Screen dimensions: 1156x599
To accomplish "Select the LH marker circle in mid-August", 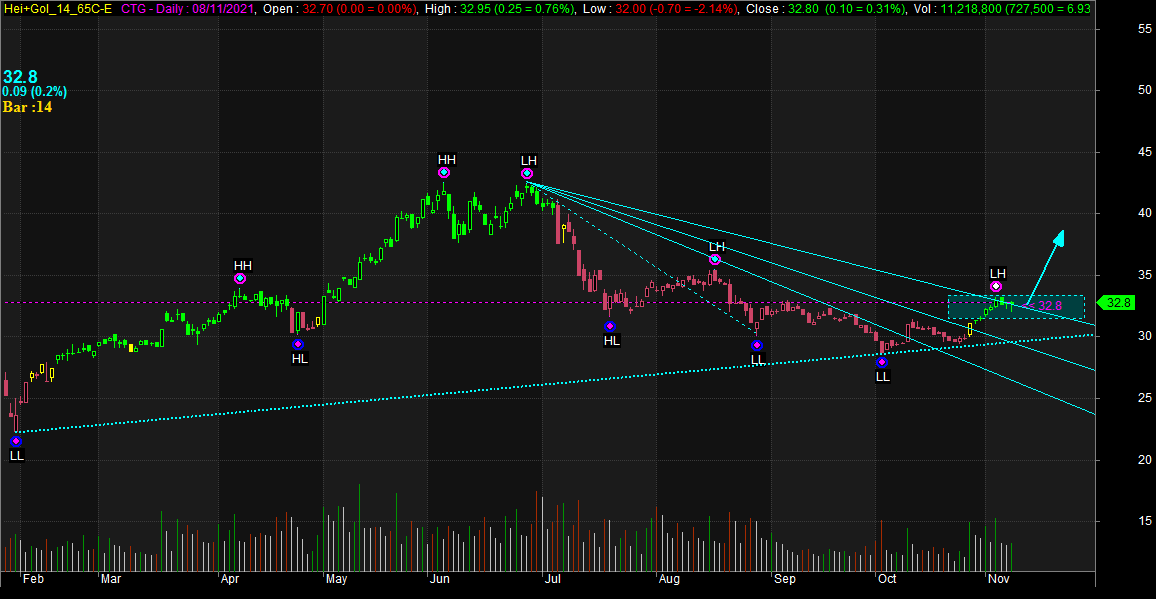I will tap(715, 259).
